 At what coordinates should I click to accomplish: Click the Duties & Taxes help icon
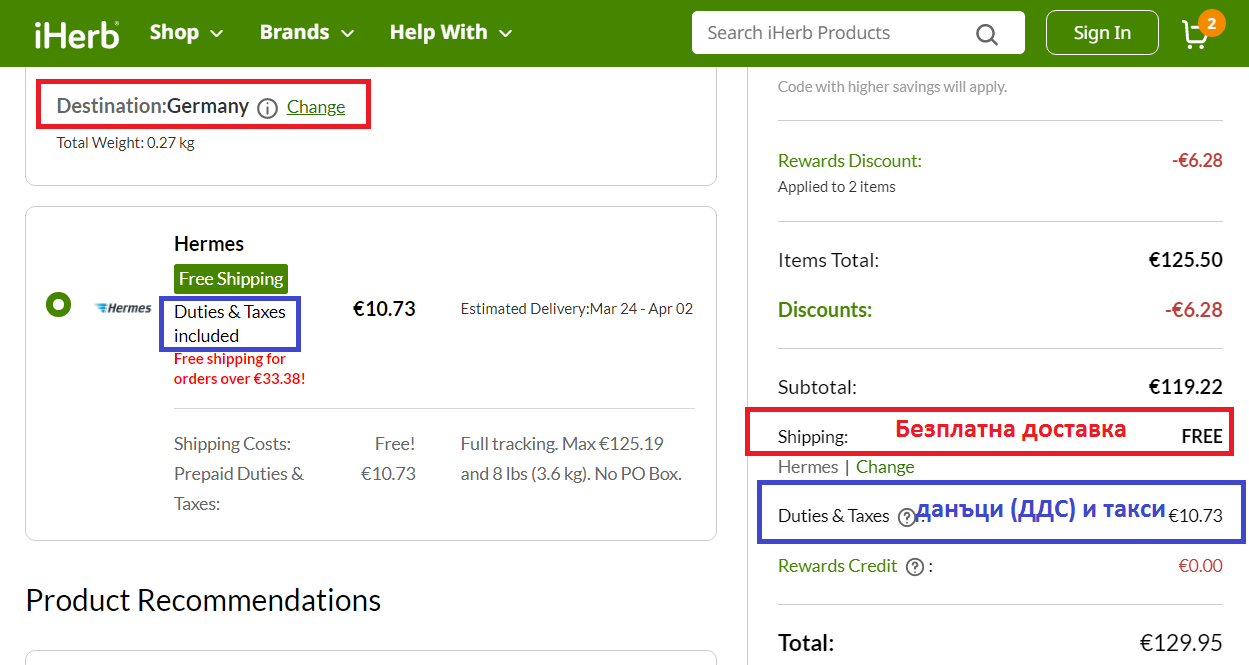[x=906, y=517]
